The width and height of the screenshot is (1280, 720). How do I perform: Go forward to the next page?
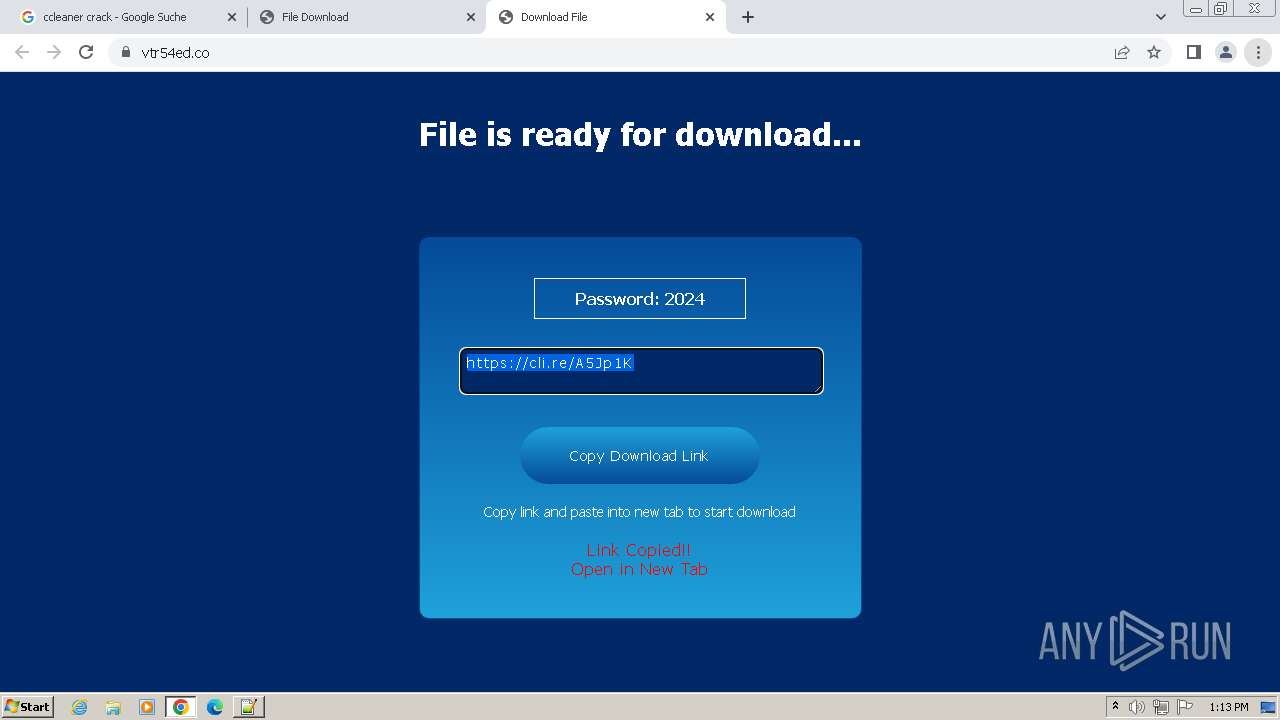(x=54, y=52)
